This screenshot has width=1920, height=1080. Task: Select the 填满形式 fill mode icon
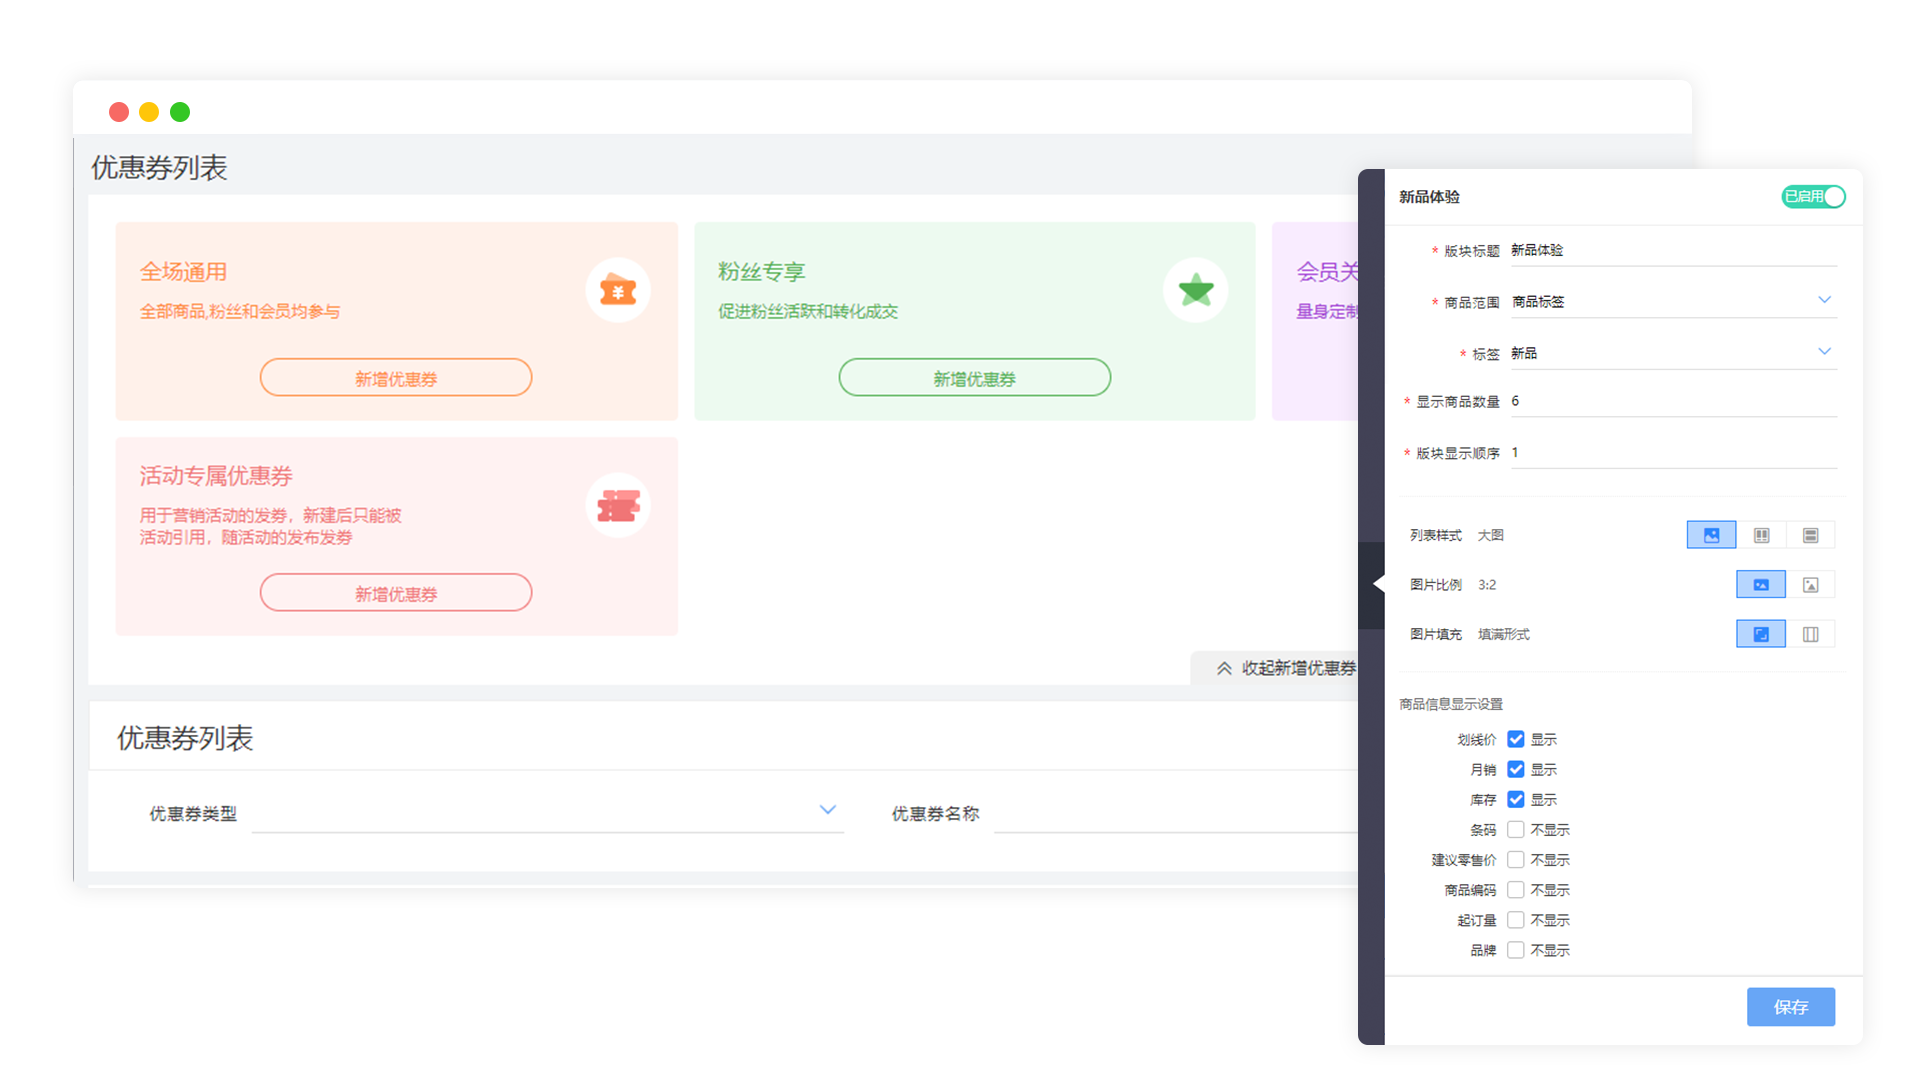click(1761, 634)
